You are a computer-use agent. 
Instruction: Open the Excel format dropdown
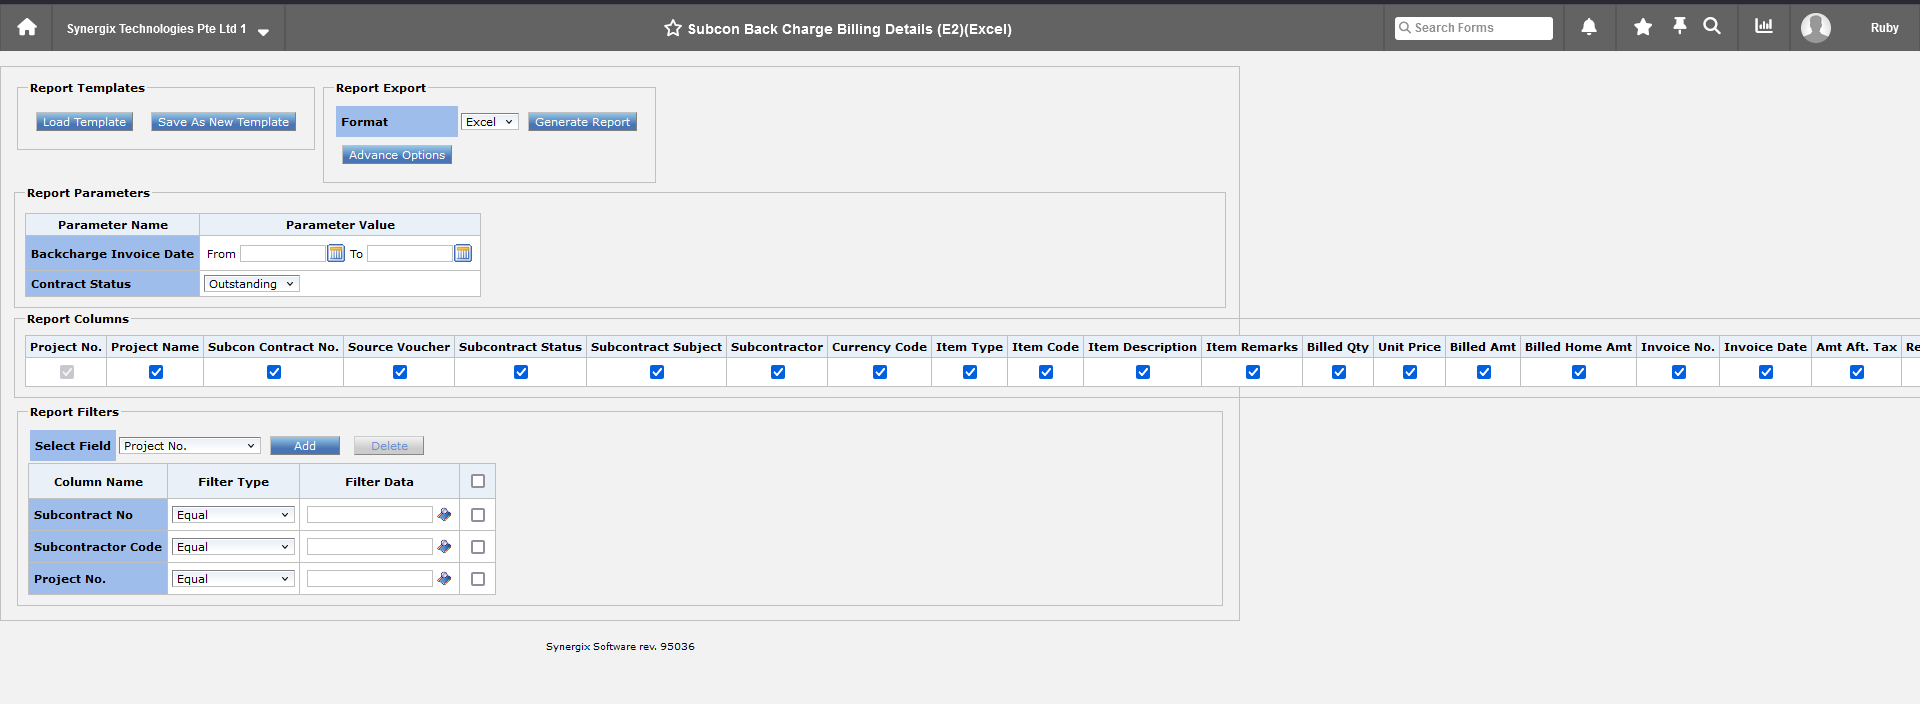(489, 122)
